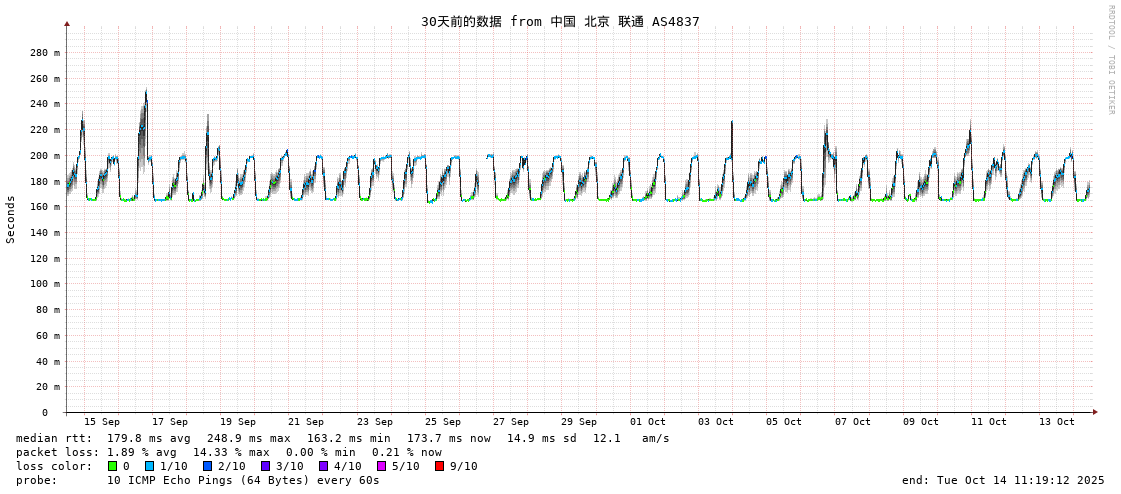Click the 160 m y-axis label
The height and width of the screenshot is (494, 1121).
pos(44,207)
